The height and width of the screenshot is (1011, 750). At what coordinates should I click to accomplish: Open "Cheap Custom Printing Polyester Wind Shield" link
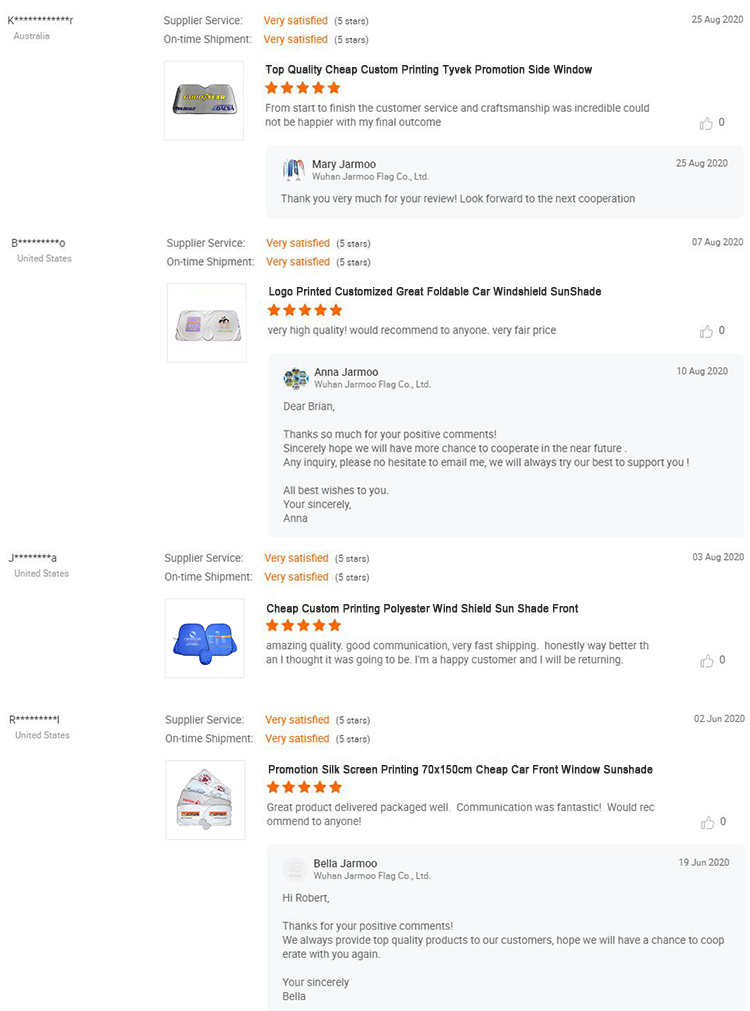(422, 608)
